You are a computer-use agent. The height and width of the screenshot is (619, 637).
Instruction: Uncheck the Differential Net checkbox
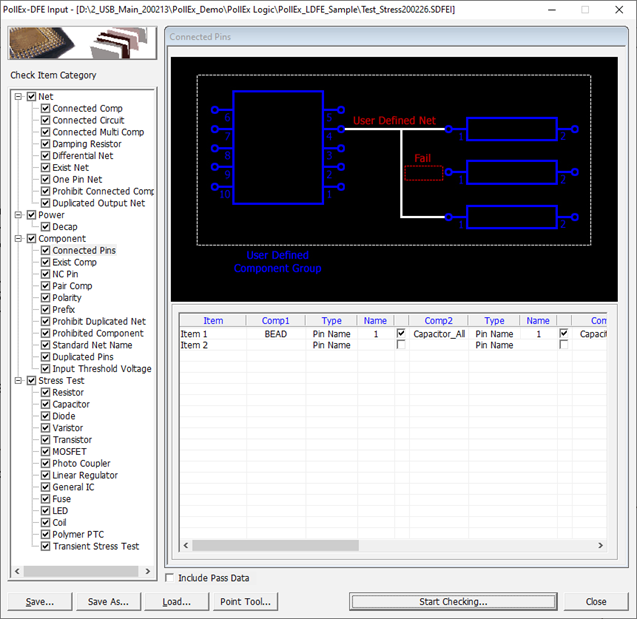click(45, 156)
